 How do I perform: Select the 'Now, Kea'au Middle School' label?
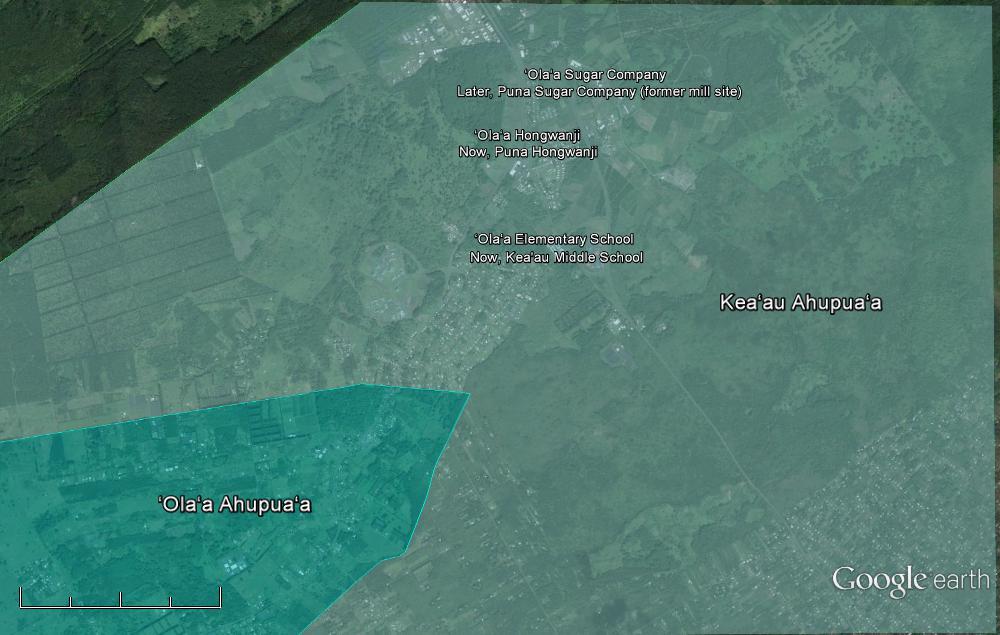(x=556, y=257)
